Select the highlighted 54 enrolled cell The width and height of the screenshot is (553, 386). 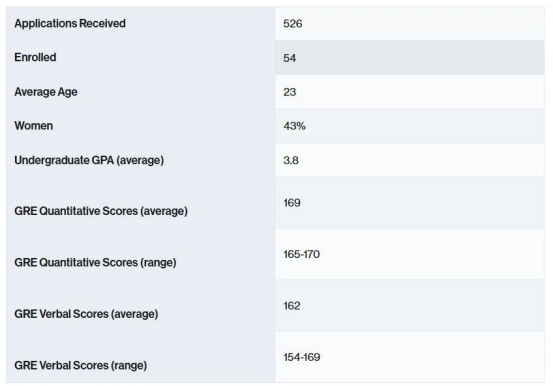click(409, 58)
